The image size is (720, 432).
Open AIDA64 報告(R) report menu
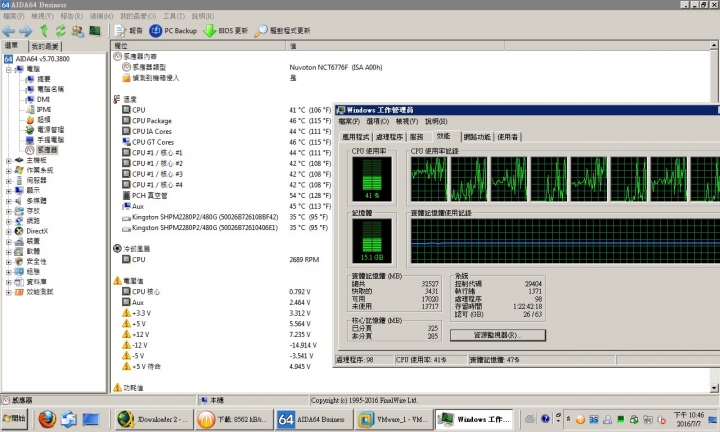(72, 16)
